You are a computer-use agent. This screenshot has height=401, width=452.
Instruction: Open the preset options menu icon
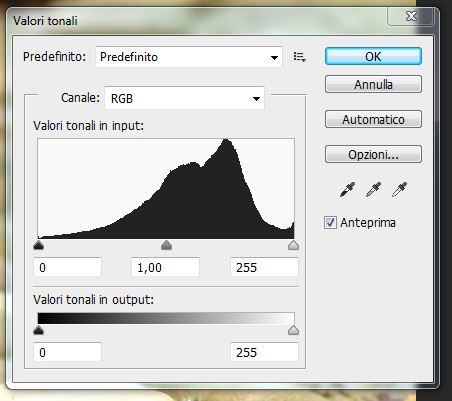(299, 57)
